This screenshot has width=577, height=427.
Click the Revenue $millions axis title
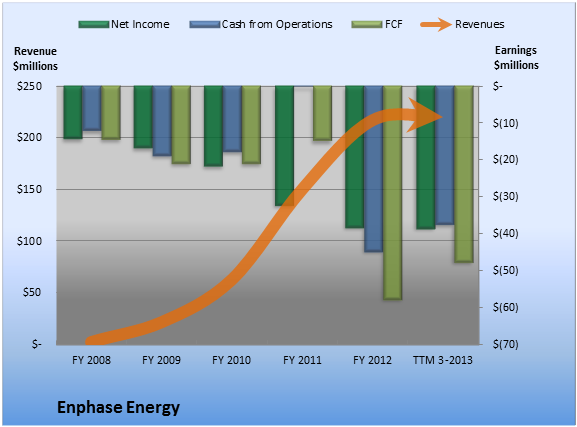(35, 59)
